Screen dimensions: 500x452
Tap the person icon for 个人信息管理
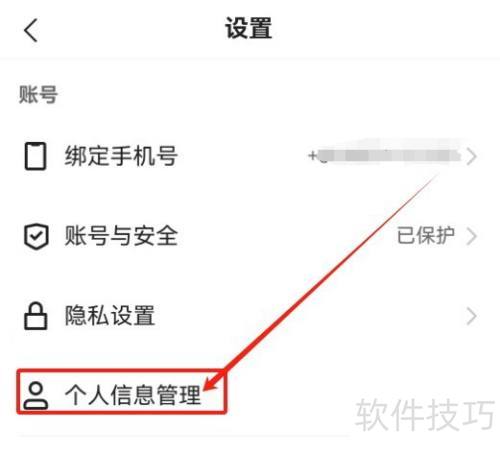36,395
